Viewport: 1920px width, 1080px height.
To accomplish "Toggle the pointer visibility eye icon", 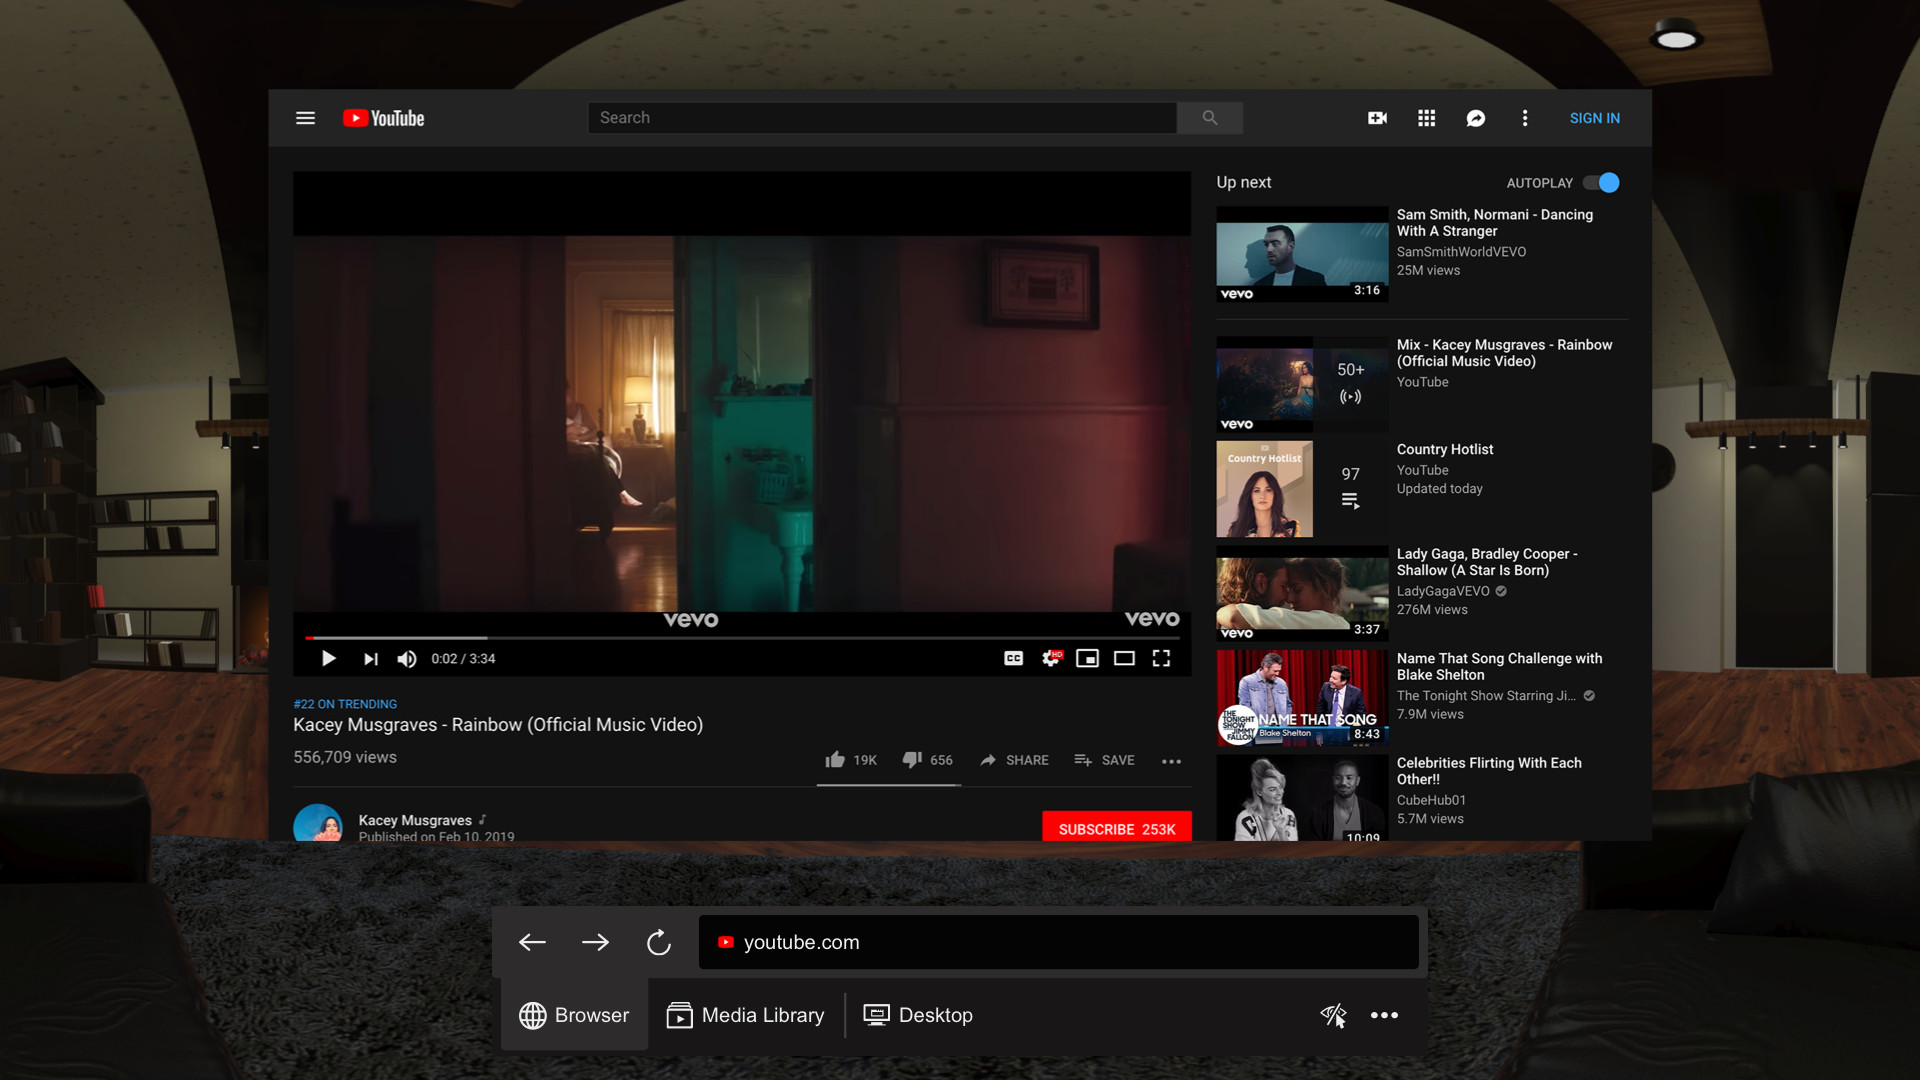I will (x=1333, y=1015).
